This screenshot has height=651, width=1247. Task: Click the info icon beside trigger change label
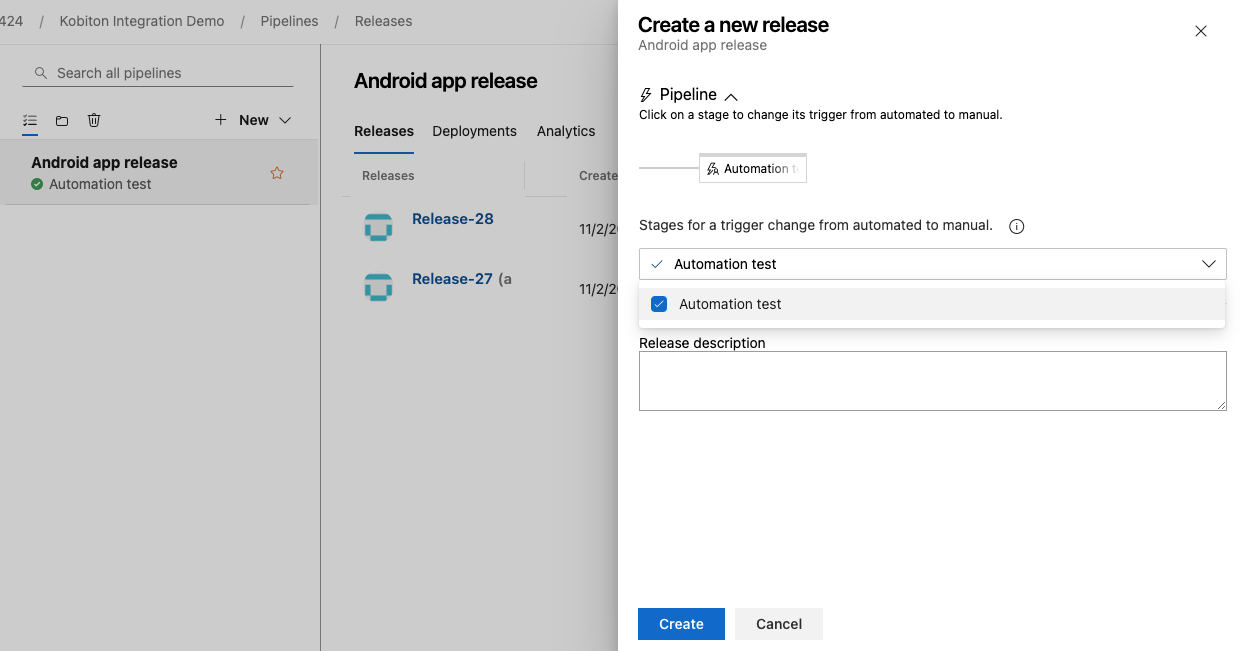[1016, 226]
